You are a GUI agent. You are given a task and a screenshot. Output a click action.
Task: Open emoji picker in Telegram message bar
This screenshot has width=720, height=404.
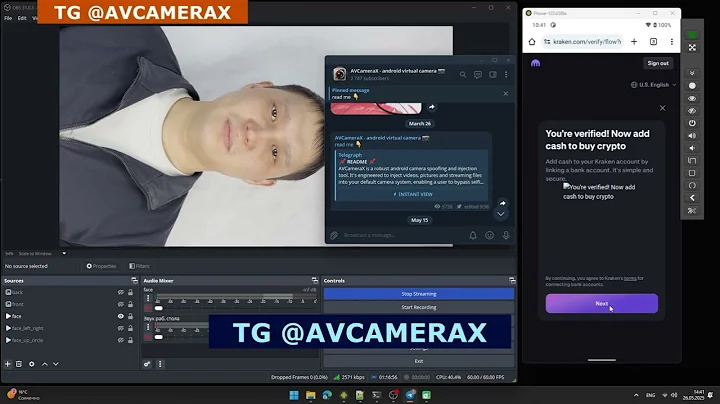click(489, 236)
